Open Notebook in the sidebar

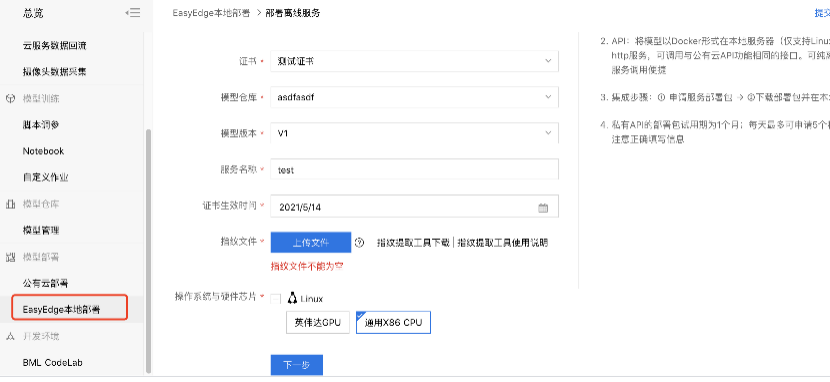pos(43,151)
